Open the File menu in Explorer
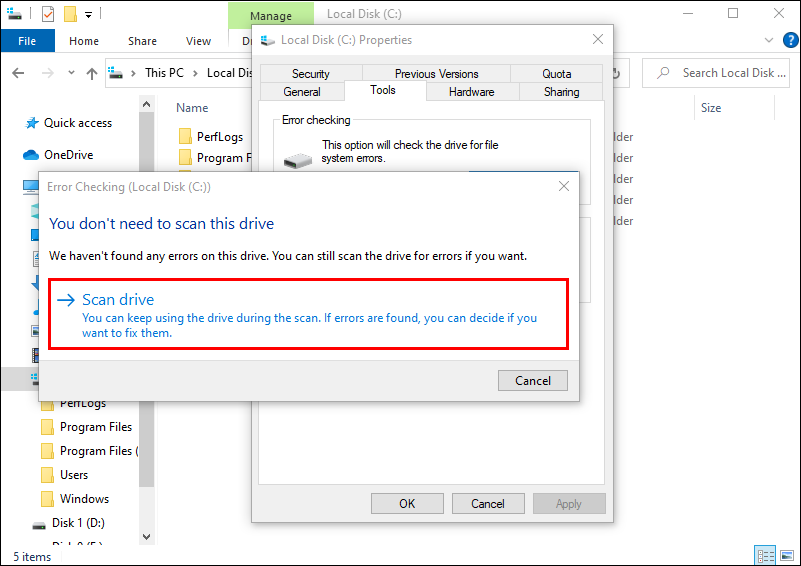Screen dimensions: 801x566 (27, 41)
